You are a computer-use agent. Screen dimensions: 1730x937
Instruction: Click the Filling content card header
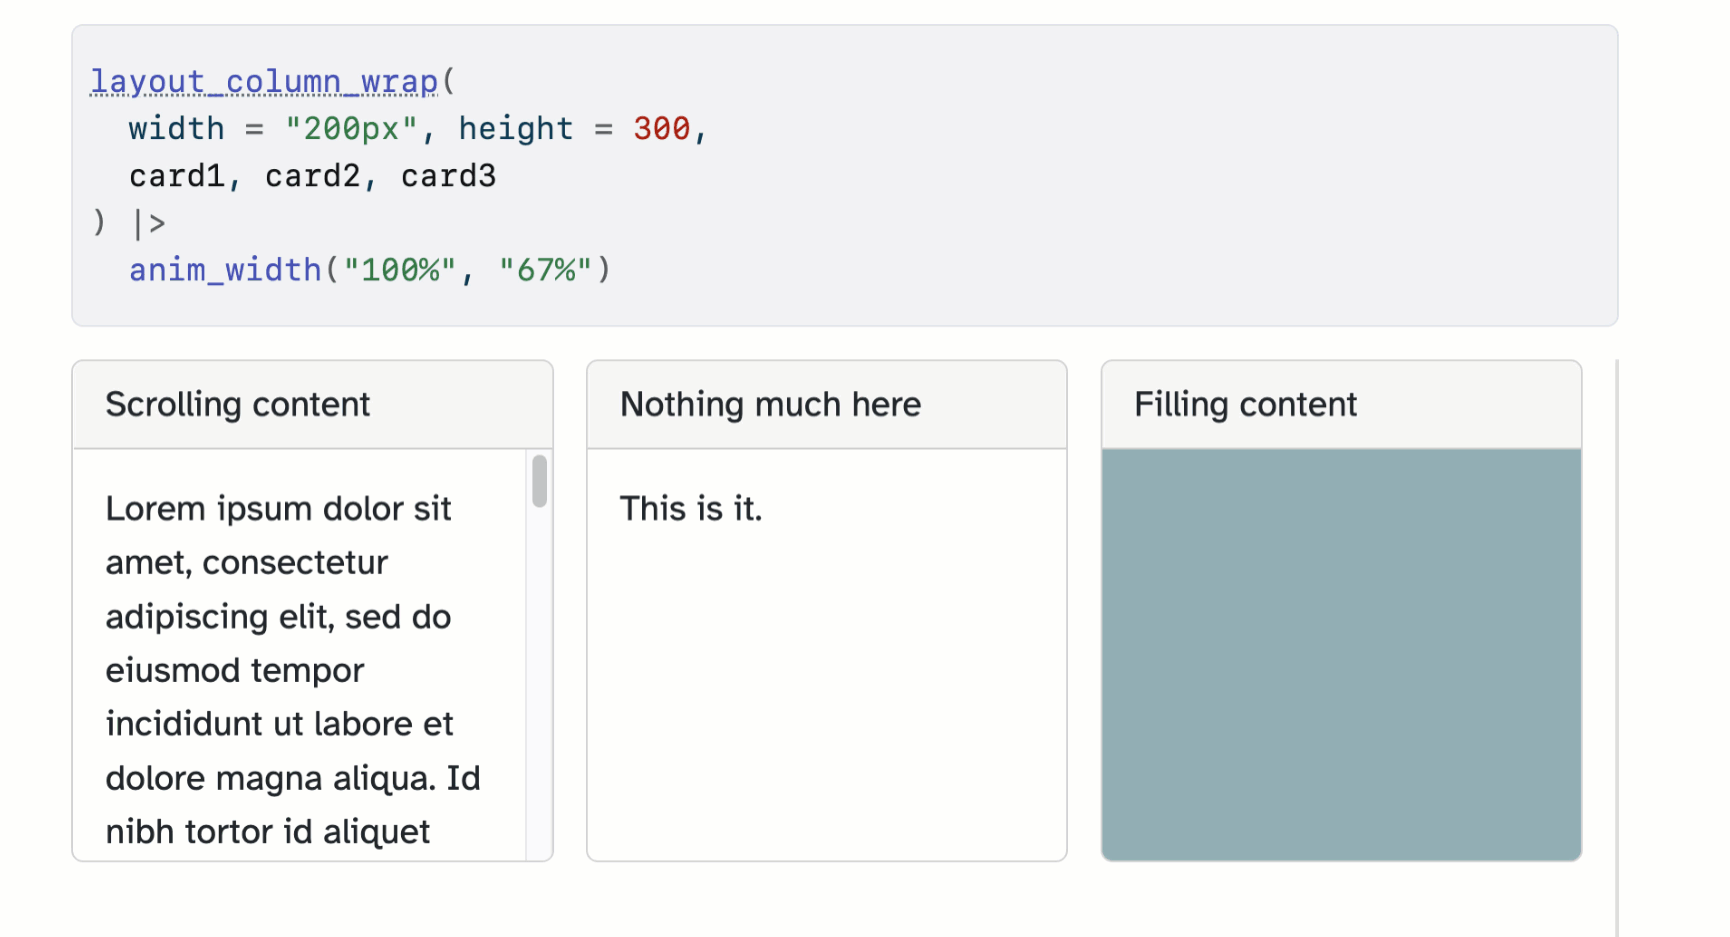coord(1245,404)
